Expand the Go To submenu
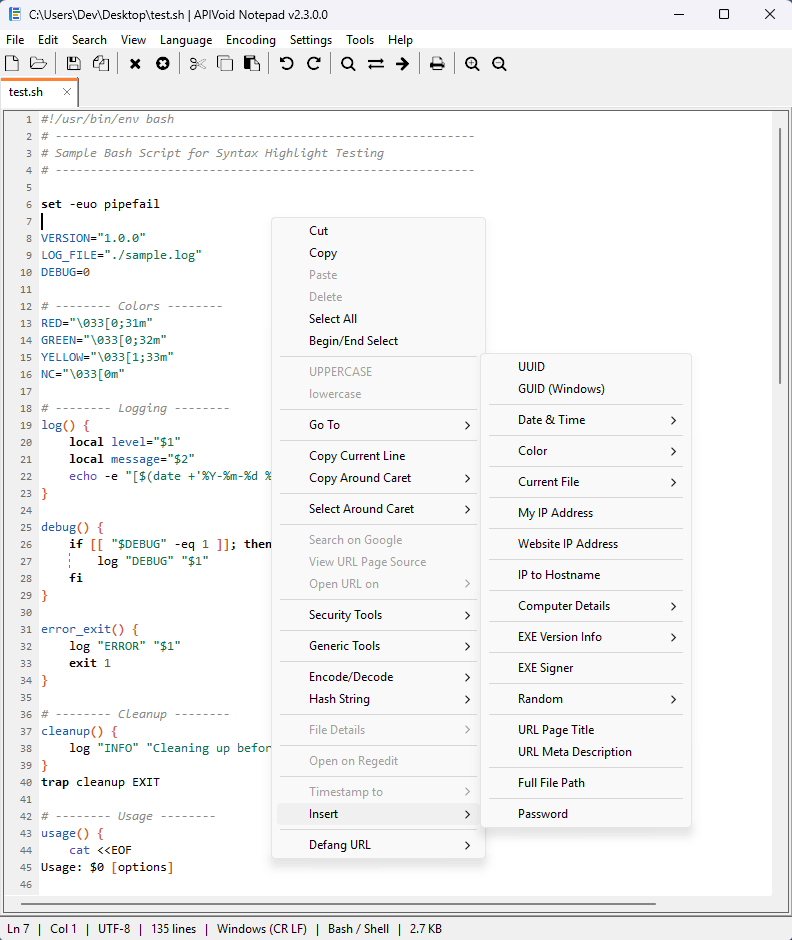792x940 pixels. click(x=378, y=425)
